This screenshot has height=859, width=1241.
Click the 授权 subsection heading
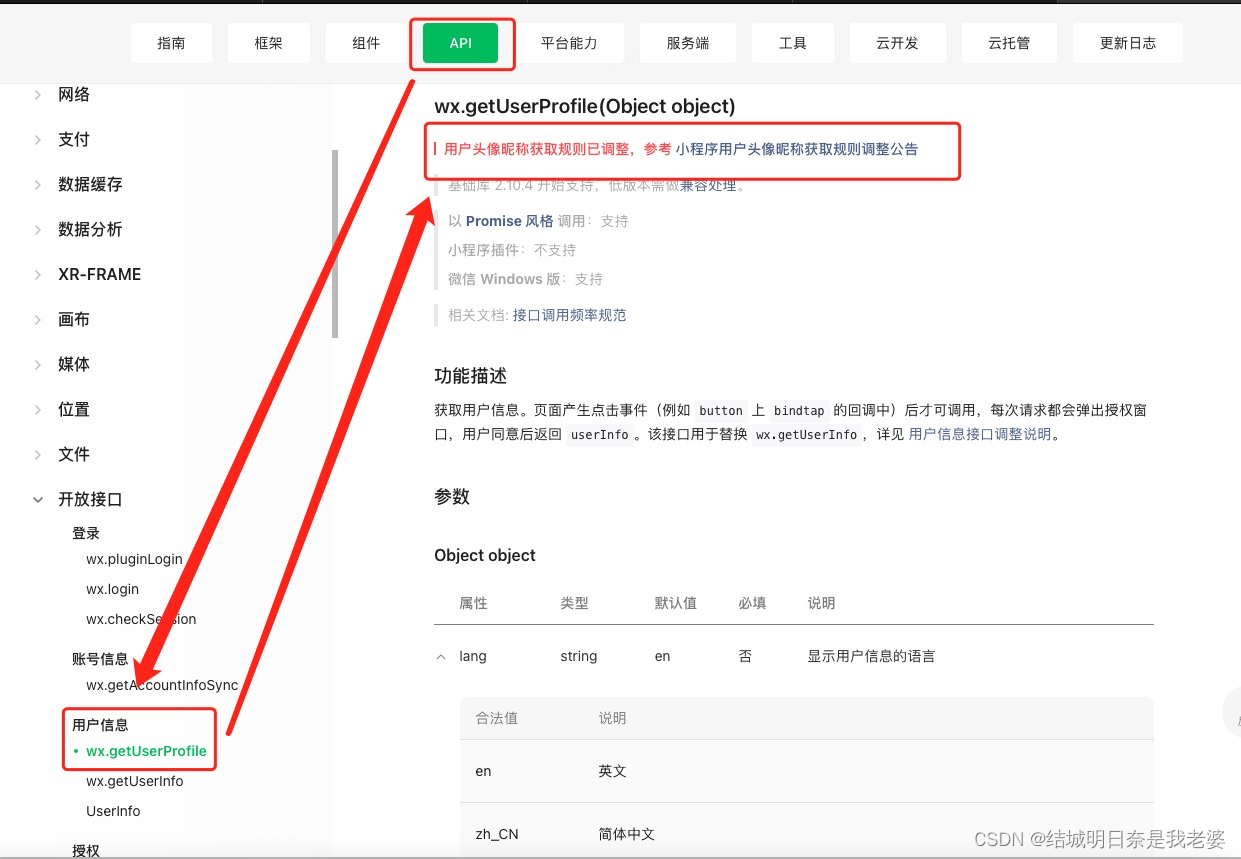point(86,850)
